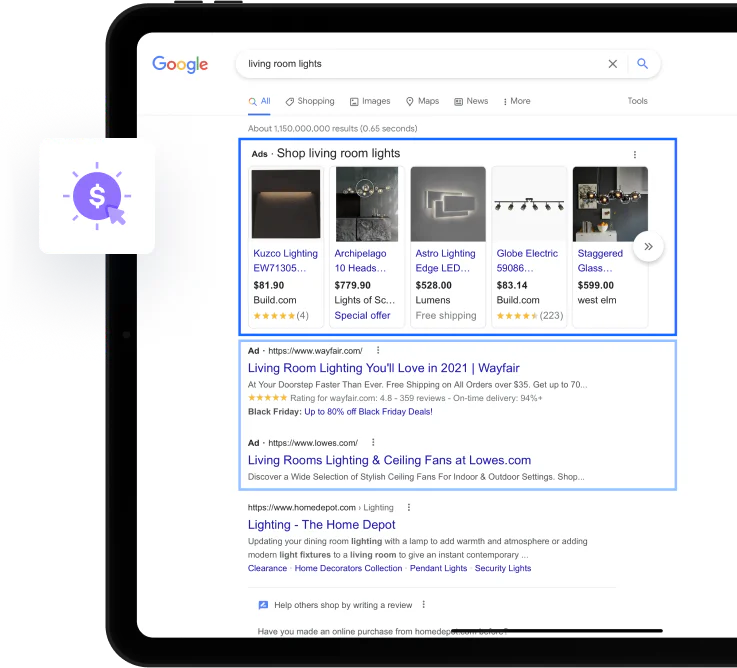Click the $599.00 price text
This screenshot has height=668, width=737.
point(596,285)
